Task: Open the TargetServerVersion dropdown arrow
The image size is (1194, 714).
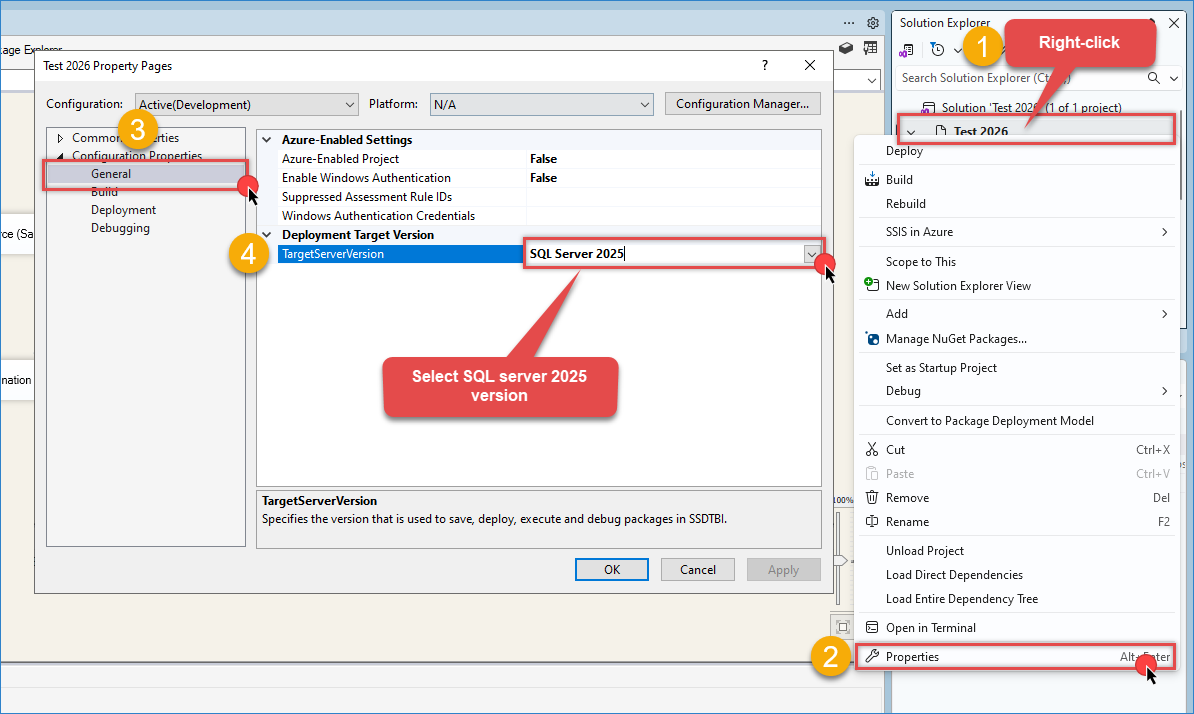Action: (x=811, y=255)
